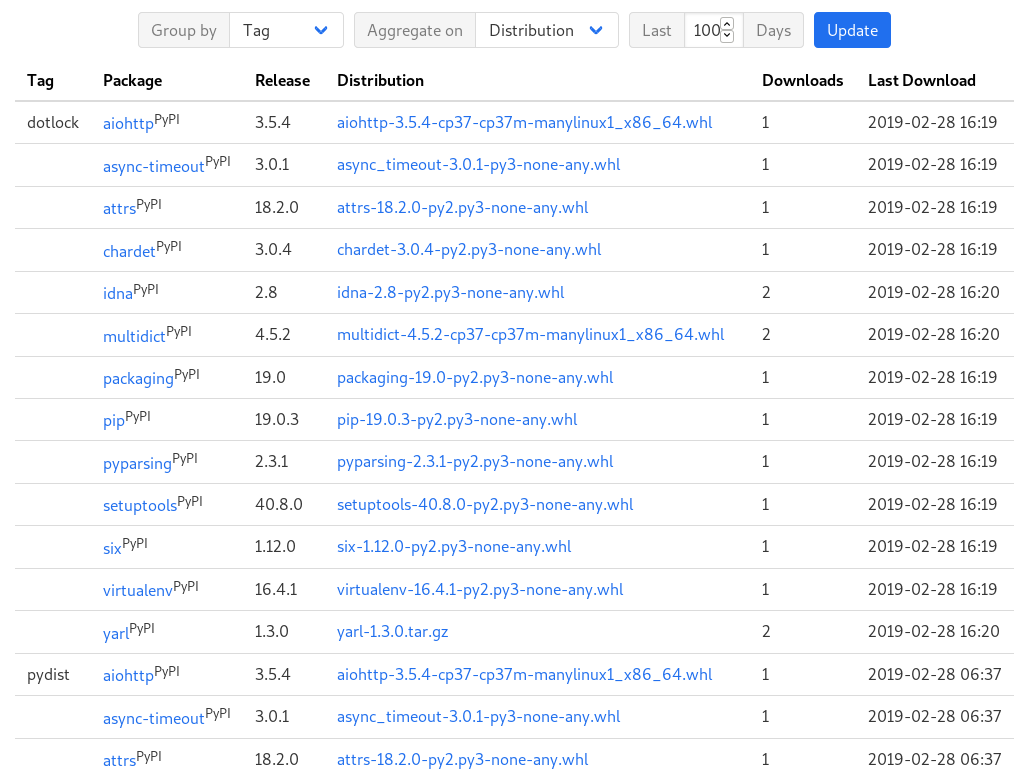This screenshot has width=1031, height=779.
Task: Click the days number input field
Action: [x=707, y=30]
